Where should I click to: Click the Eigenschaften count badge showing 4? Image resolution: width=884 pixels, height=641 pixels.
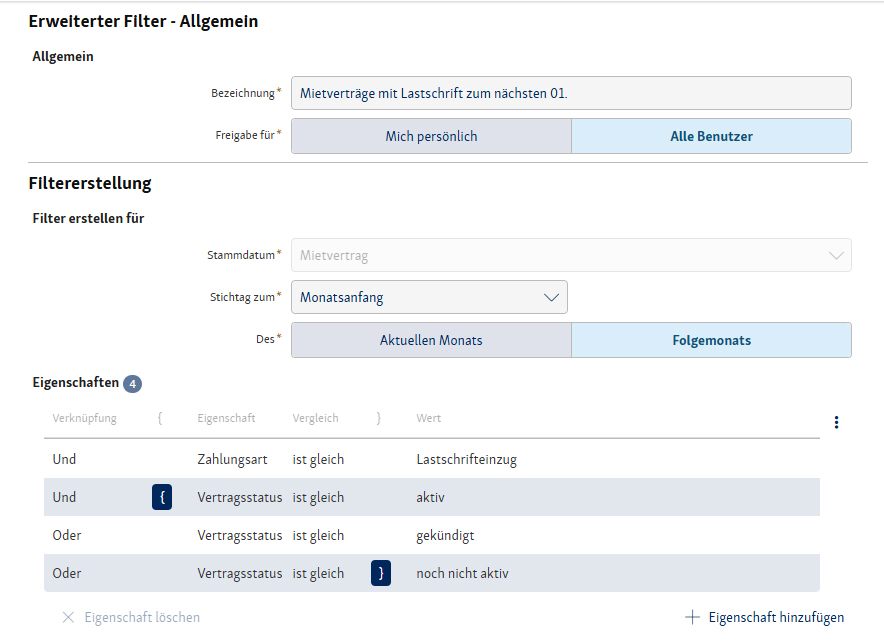click(132, 383)
